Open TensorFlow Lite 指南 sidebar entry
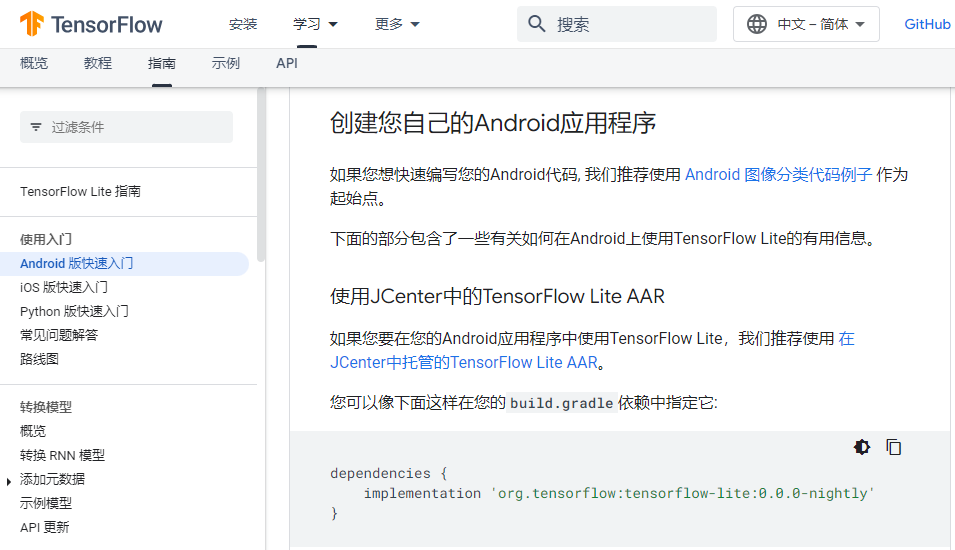 80,191
